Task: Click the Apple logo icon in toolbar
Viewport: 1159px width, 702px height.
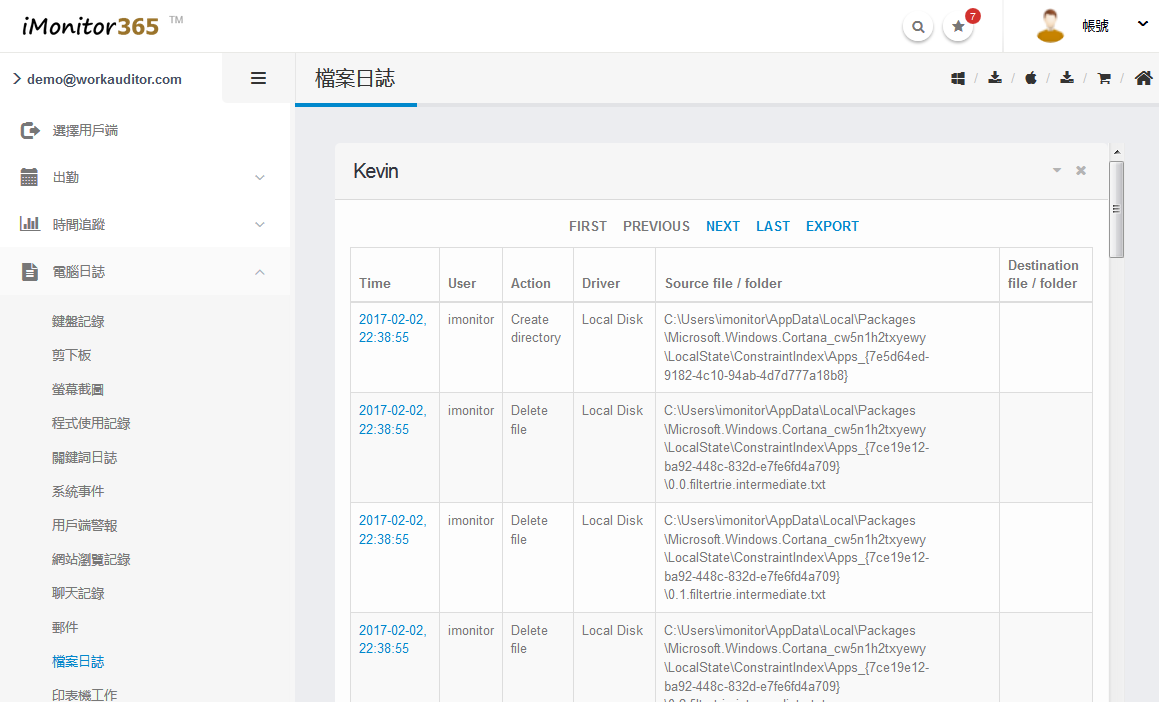Action: tap(1031, 78)
